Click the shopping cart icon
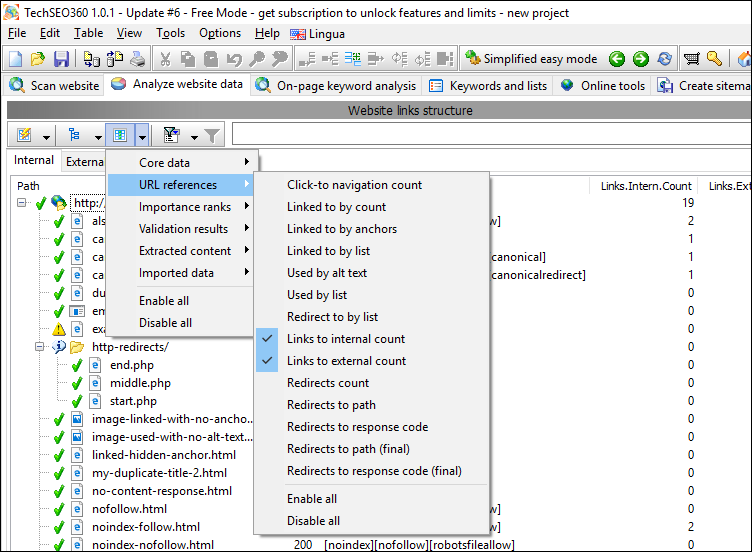This screenshot has height=552, width=752. 691,59
